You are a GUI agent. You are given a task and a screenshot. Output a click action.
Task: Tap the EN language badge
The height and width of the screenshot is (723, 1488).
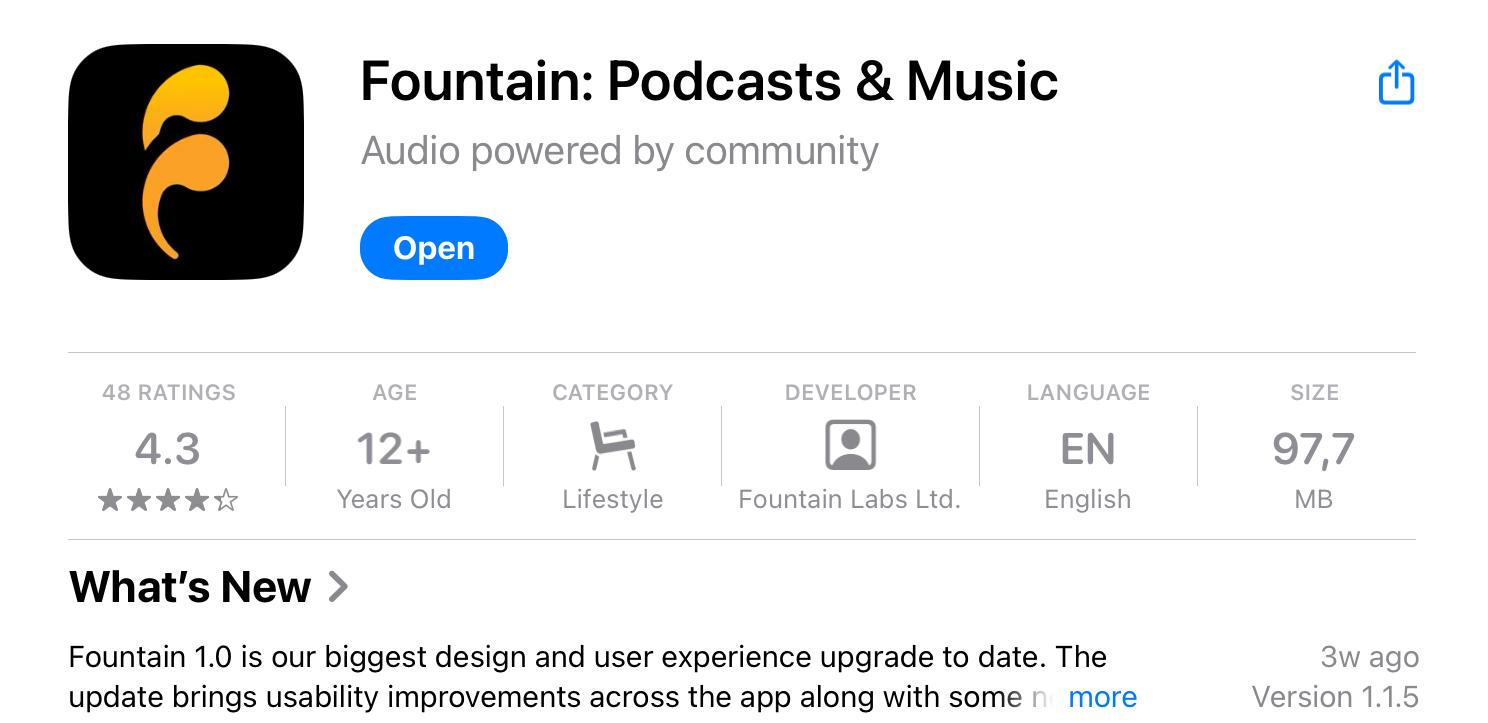pos(1088,450)
